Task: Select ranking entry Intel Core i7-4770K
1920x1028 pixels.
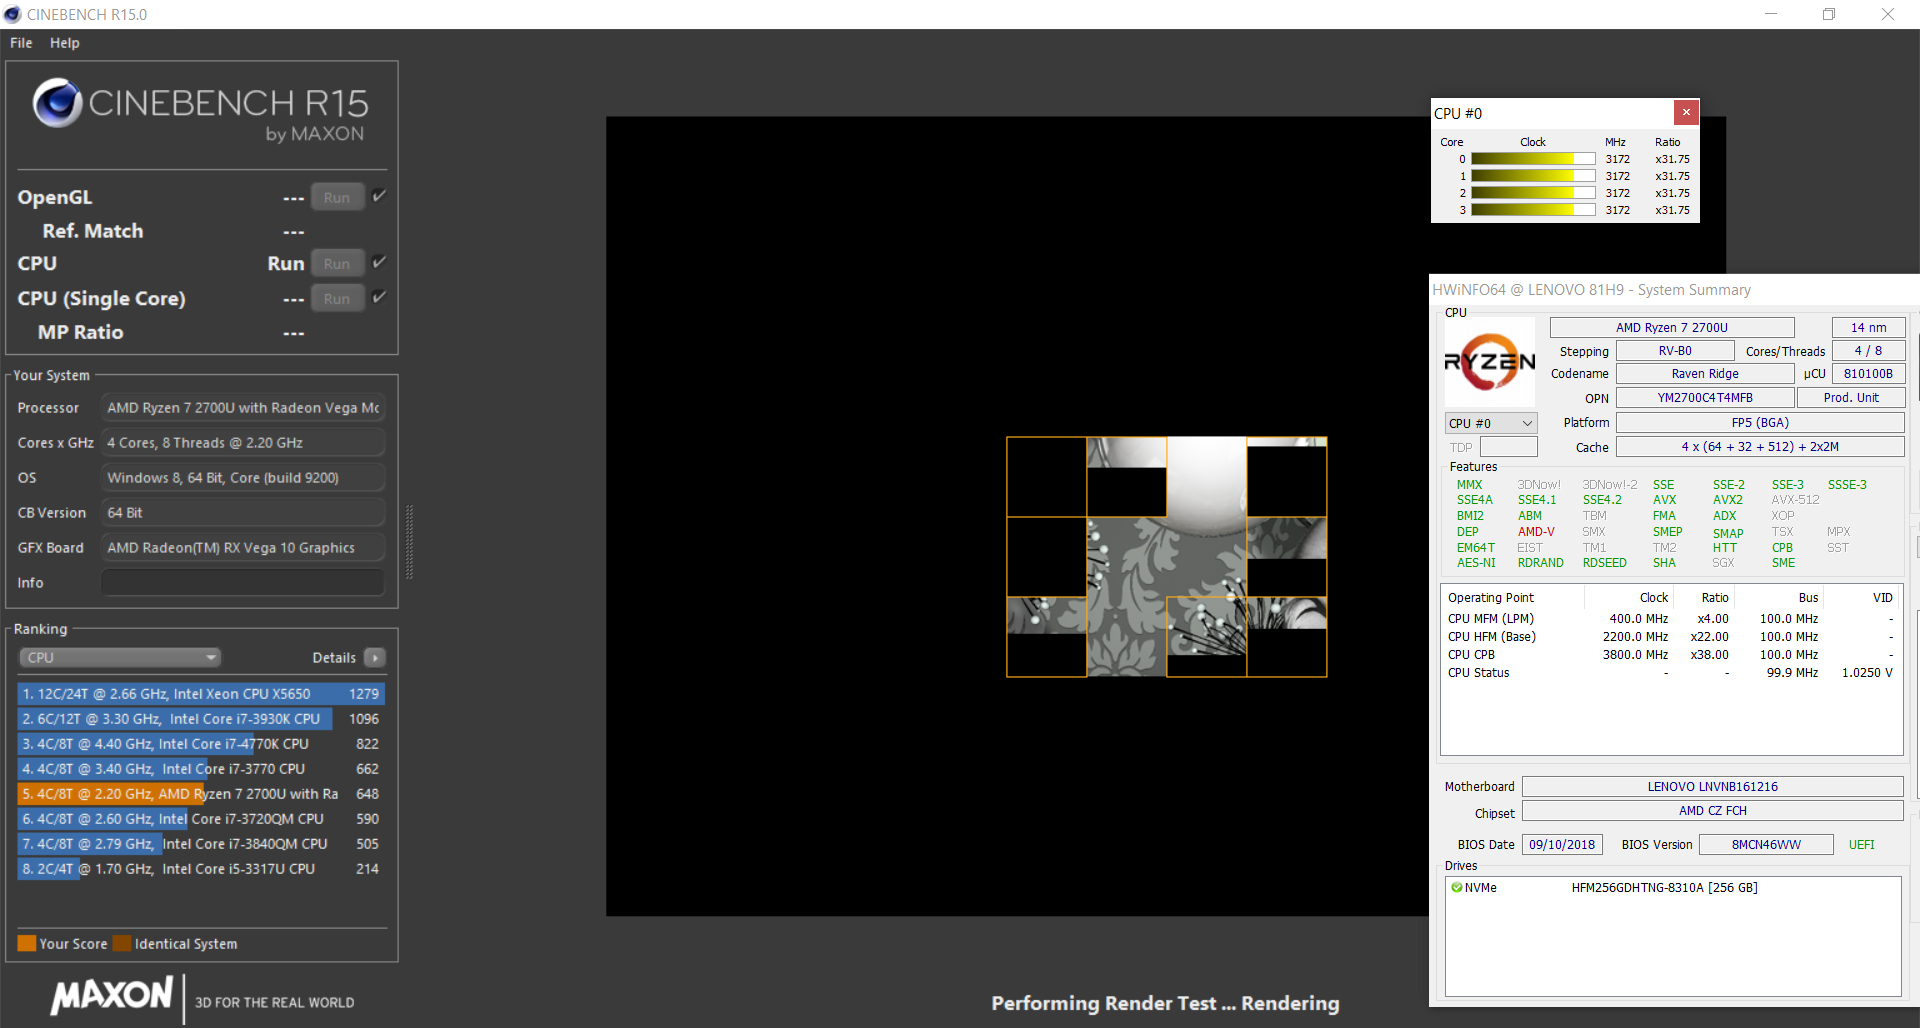Action: coord(201,743)
